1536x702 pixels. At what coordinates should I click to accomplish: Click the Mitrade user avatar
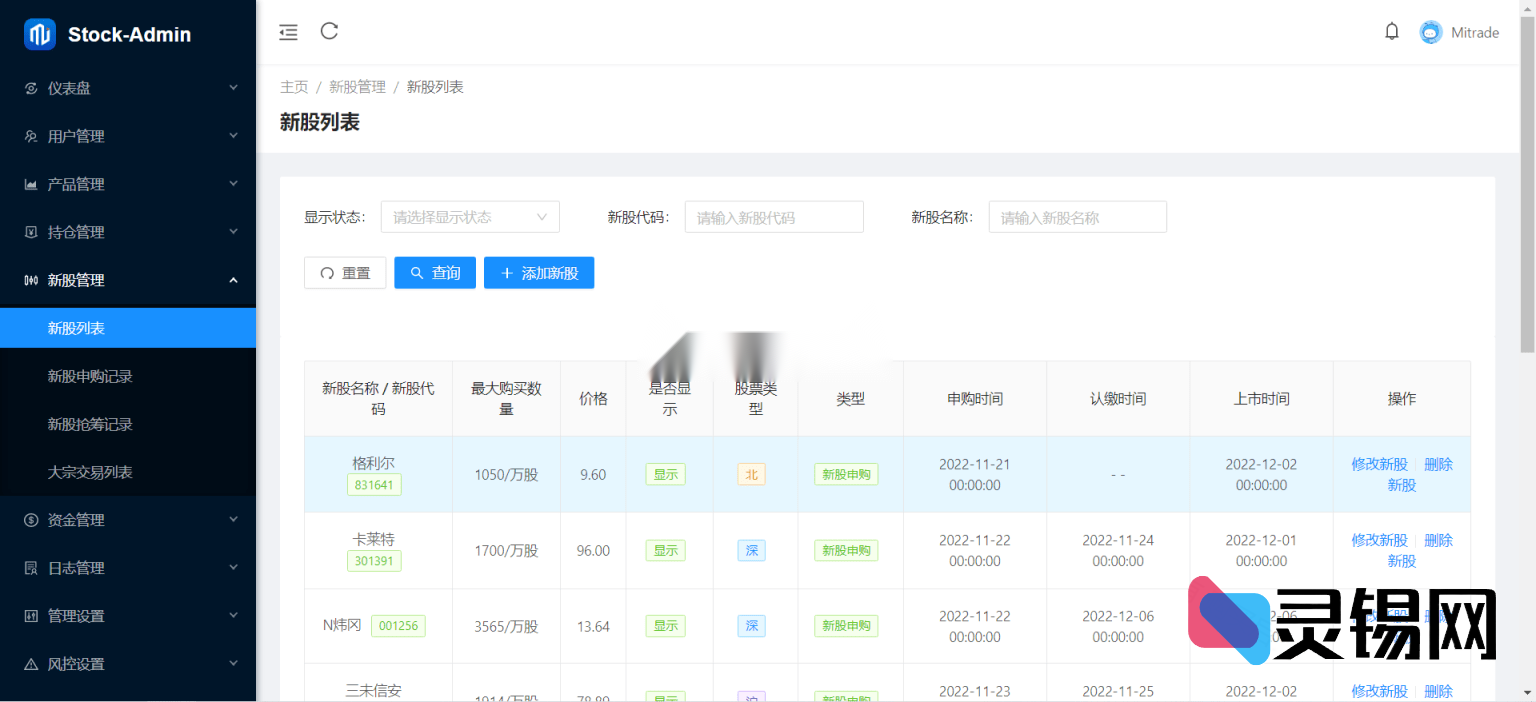(1431, 31)
